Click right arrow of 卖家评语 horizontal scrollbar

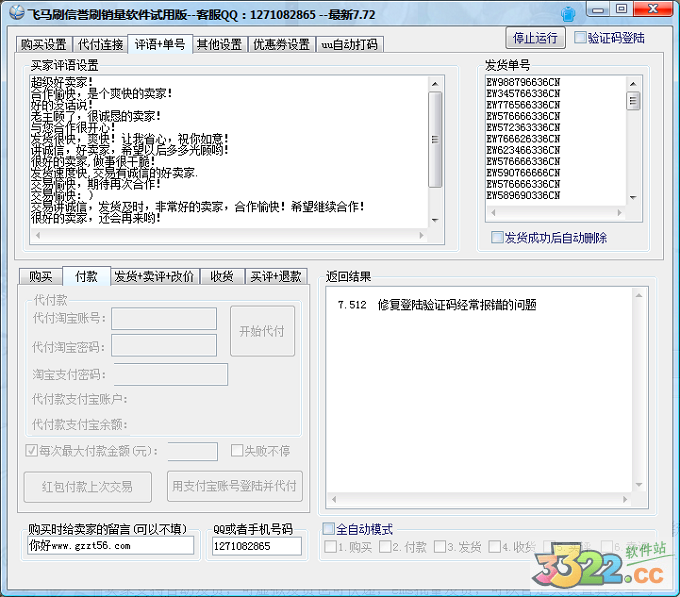click(x=421, y=235)
